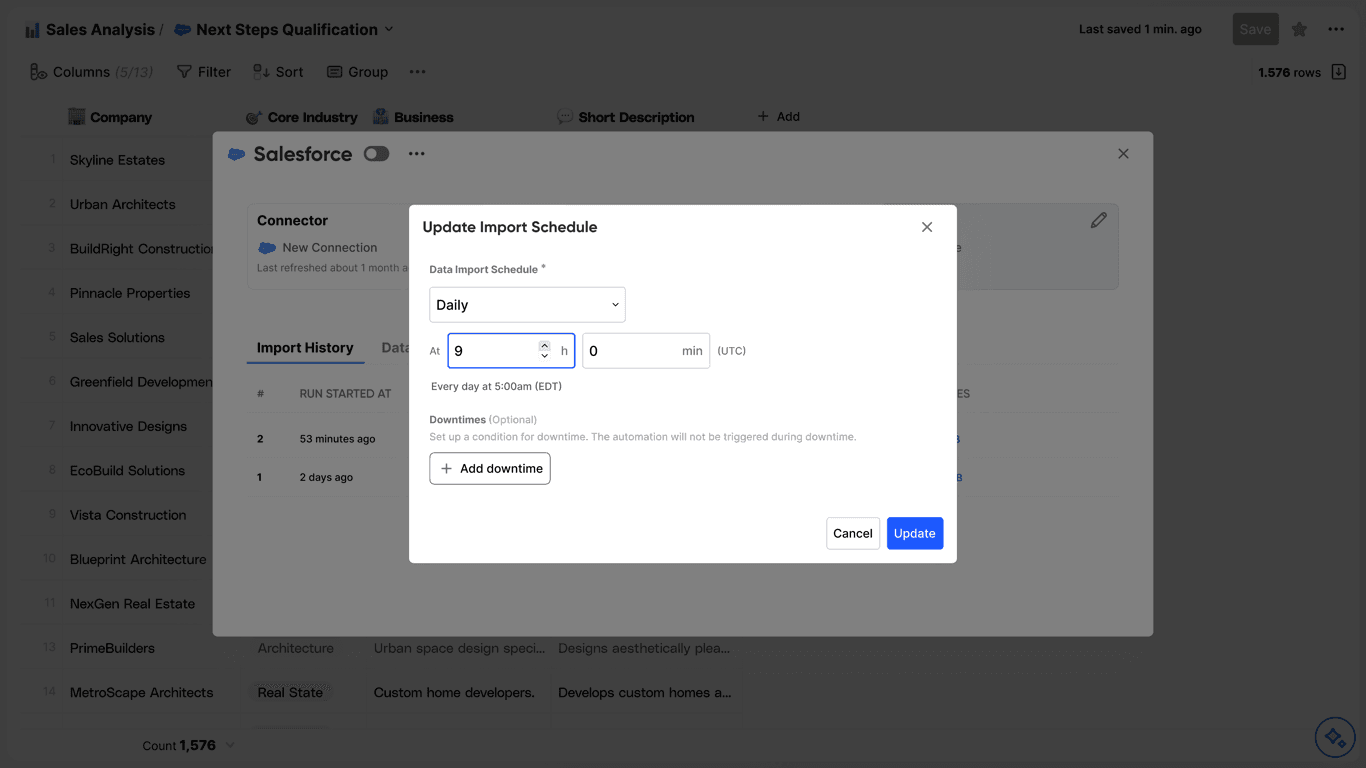1366x768 pixels.
Task: Open the top-right three-dot more menu
Action: coord(1336,30)
